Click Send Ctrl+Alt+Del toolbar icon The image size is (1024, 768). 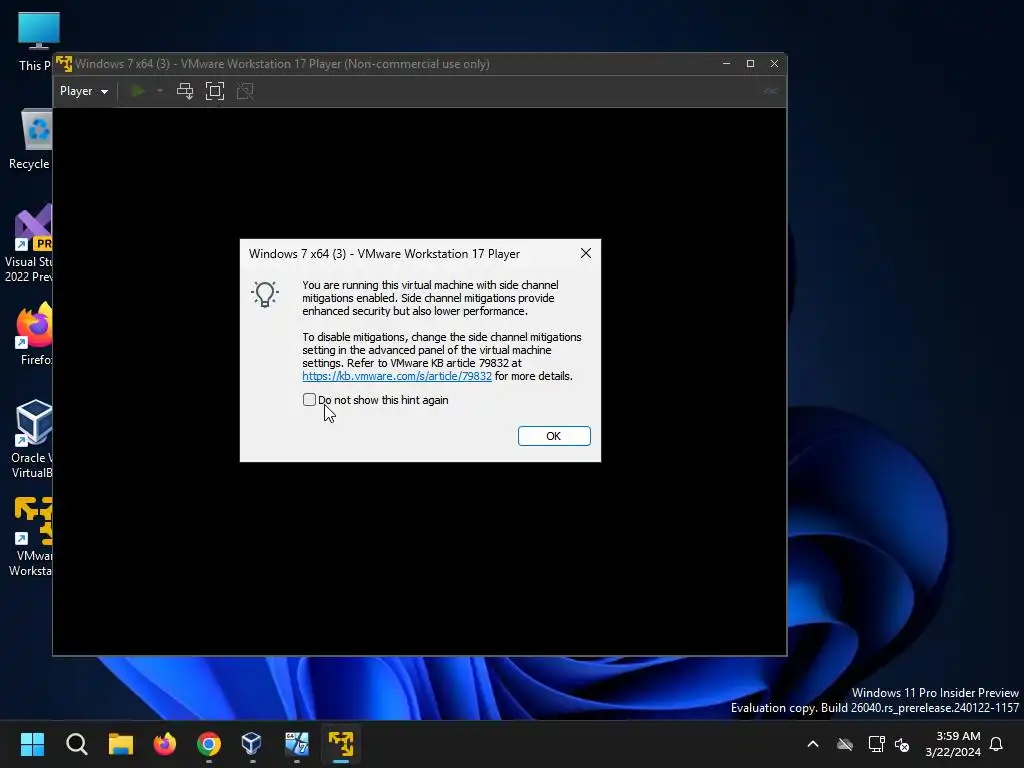coord(185,91)
